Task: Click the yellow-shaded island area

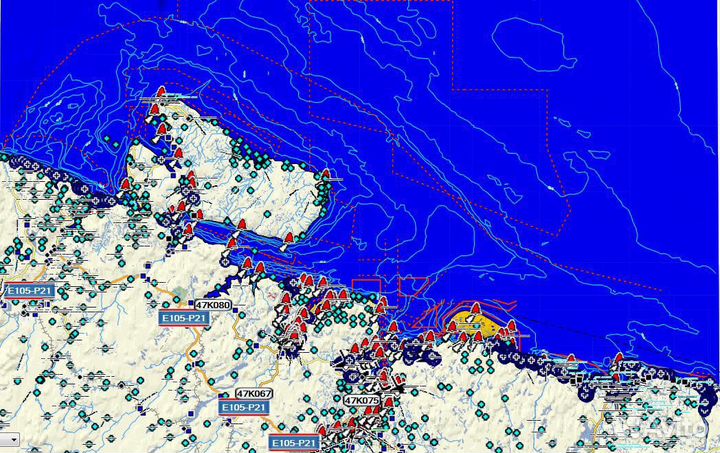Action: tap(466, 324)
